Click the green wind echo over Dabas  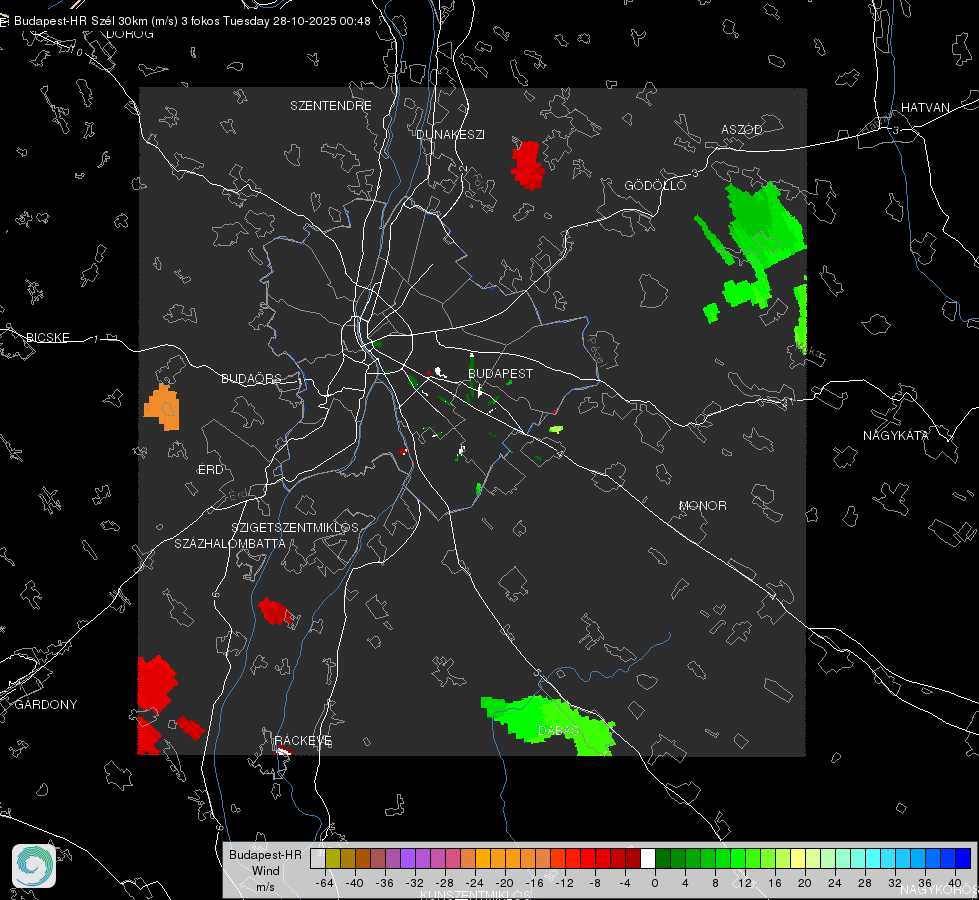click(549, 723)
